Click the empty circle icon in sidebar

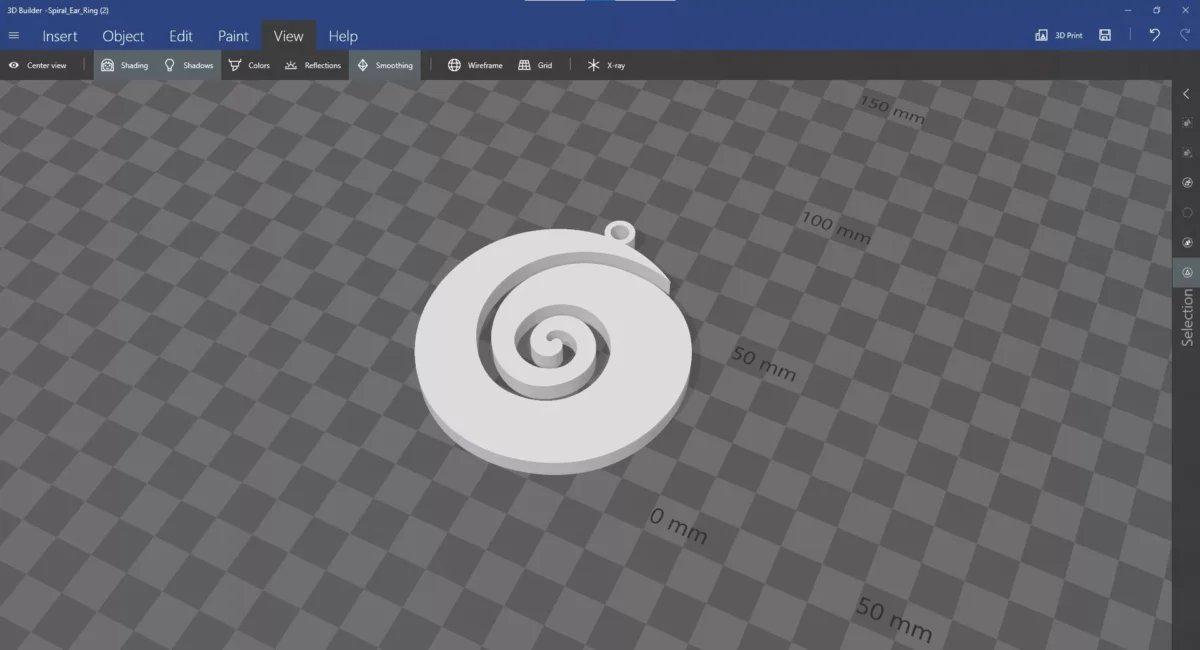tap(1187, 212)
